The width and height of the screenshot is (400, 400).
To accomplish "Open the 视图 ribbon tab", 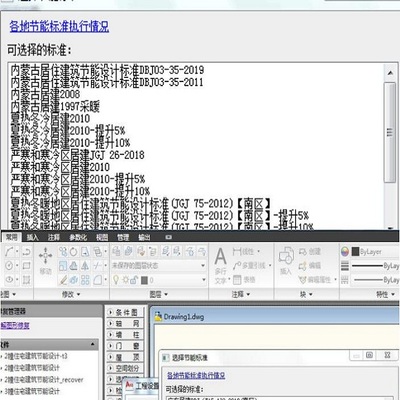I will (102, 237).
